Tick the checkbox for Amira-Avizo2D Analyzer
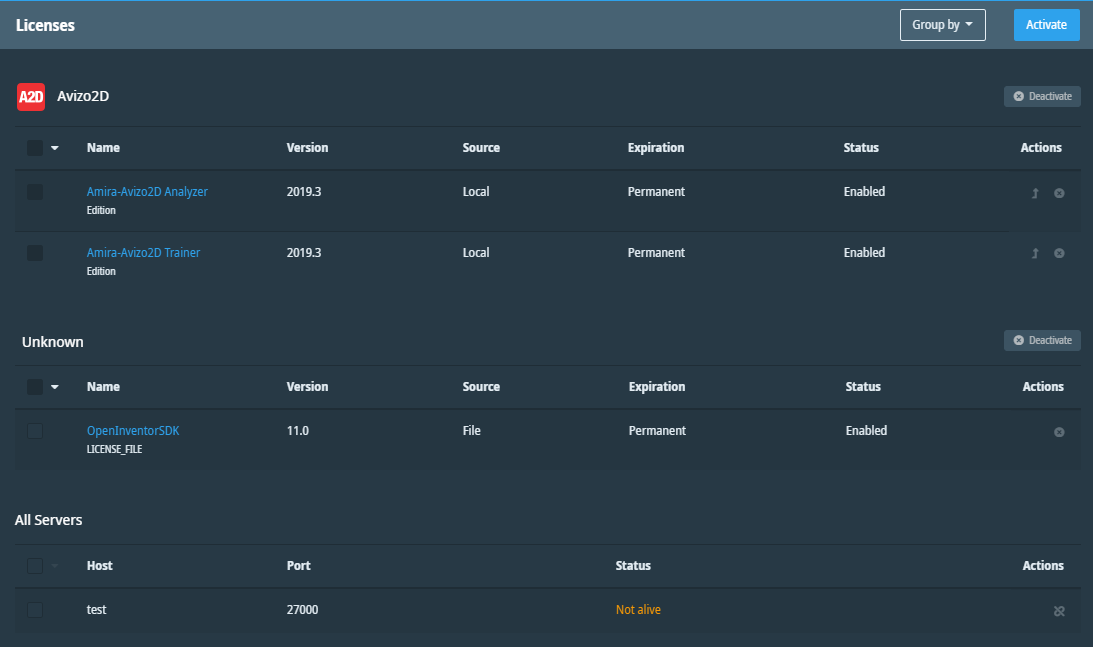This screenshot has width=1093, height=647. point(35,192)
